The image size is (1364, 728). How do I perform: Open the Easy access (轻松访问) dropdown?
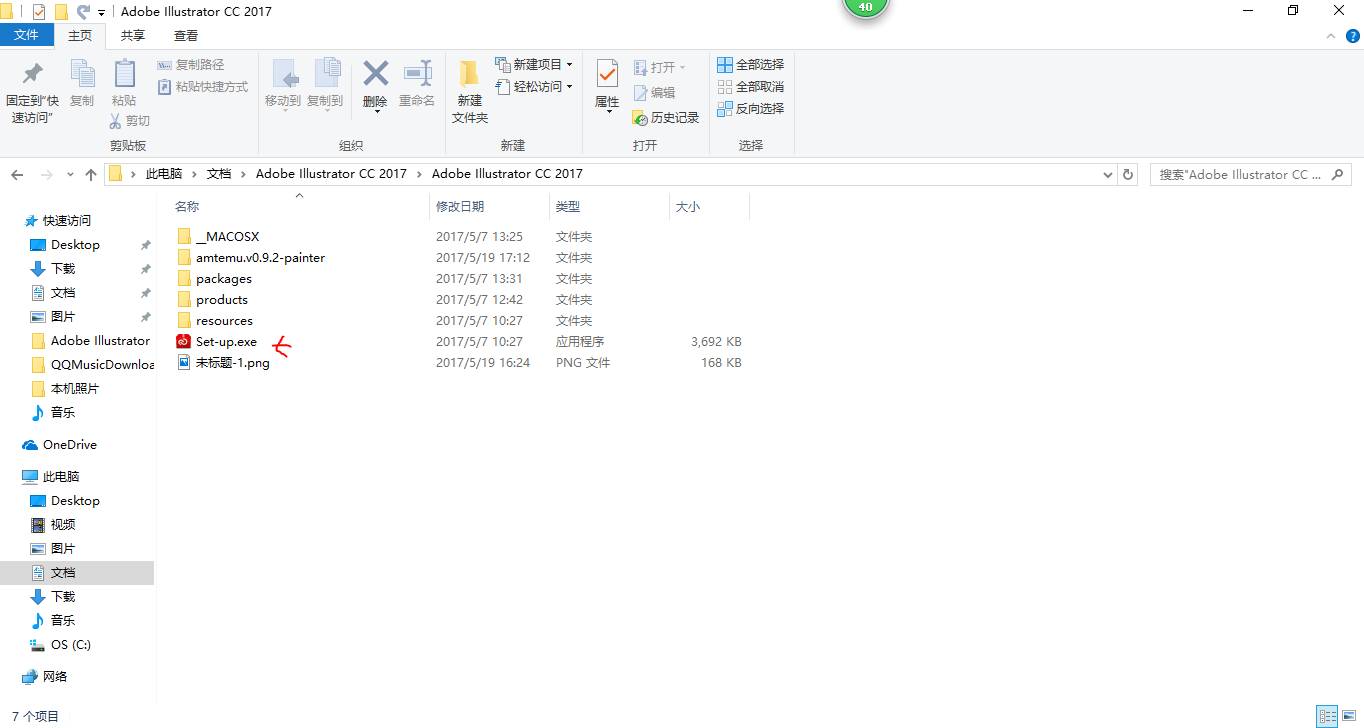pos(535,87)
